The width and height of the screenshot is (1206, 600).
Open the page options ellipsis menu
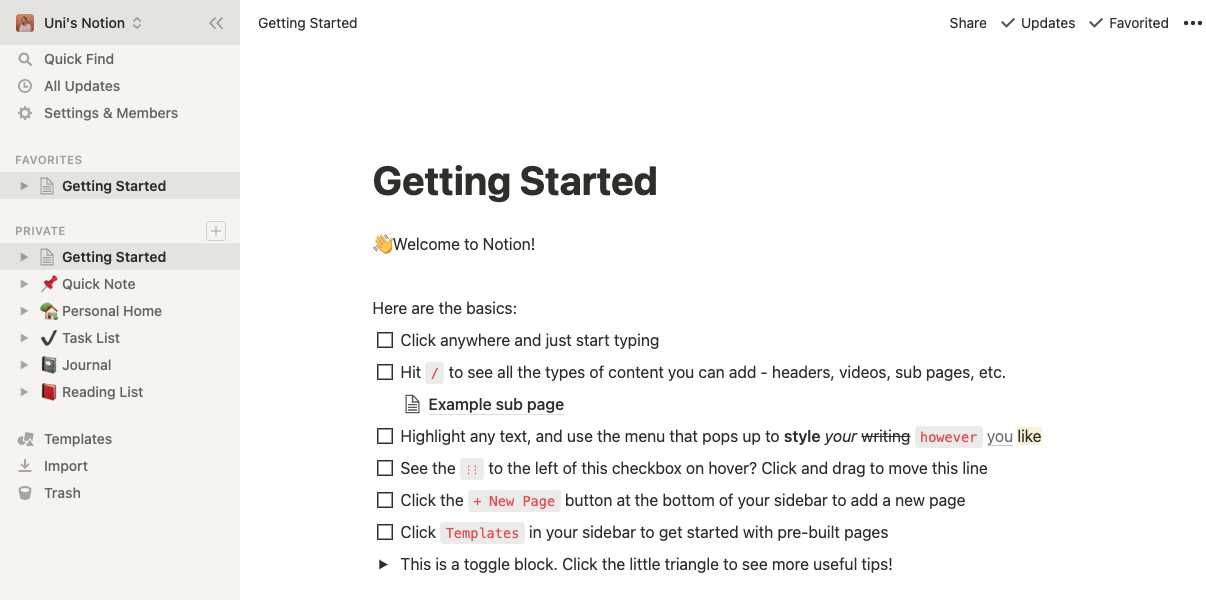[1192, 23]
